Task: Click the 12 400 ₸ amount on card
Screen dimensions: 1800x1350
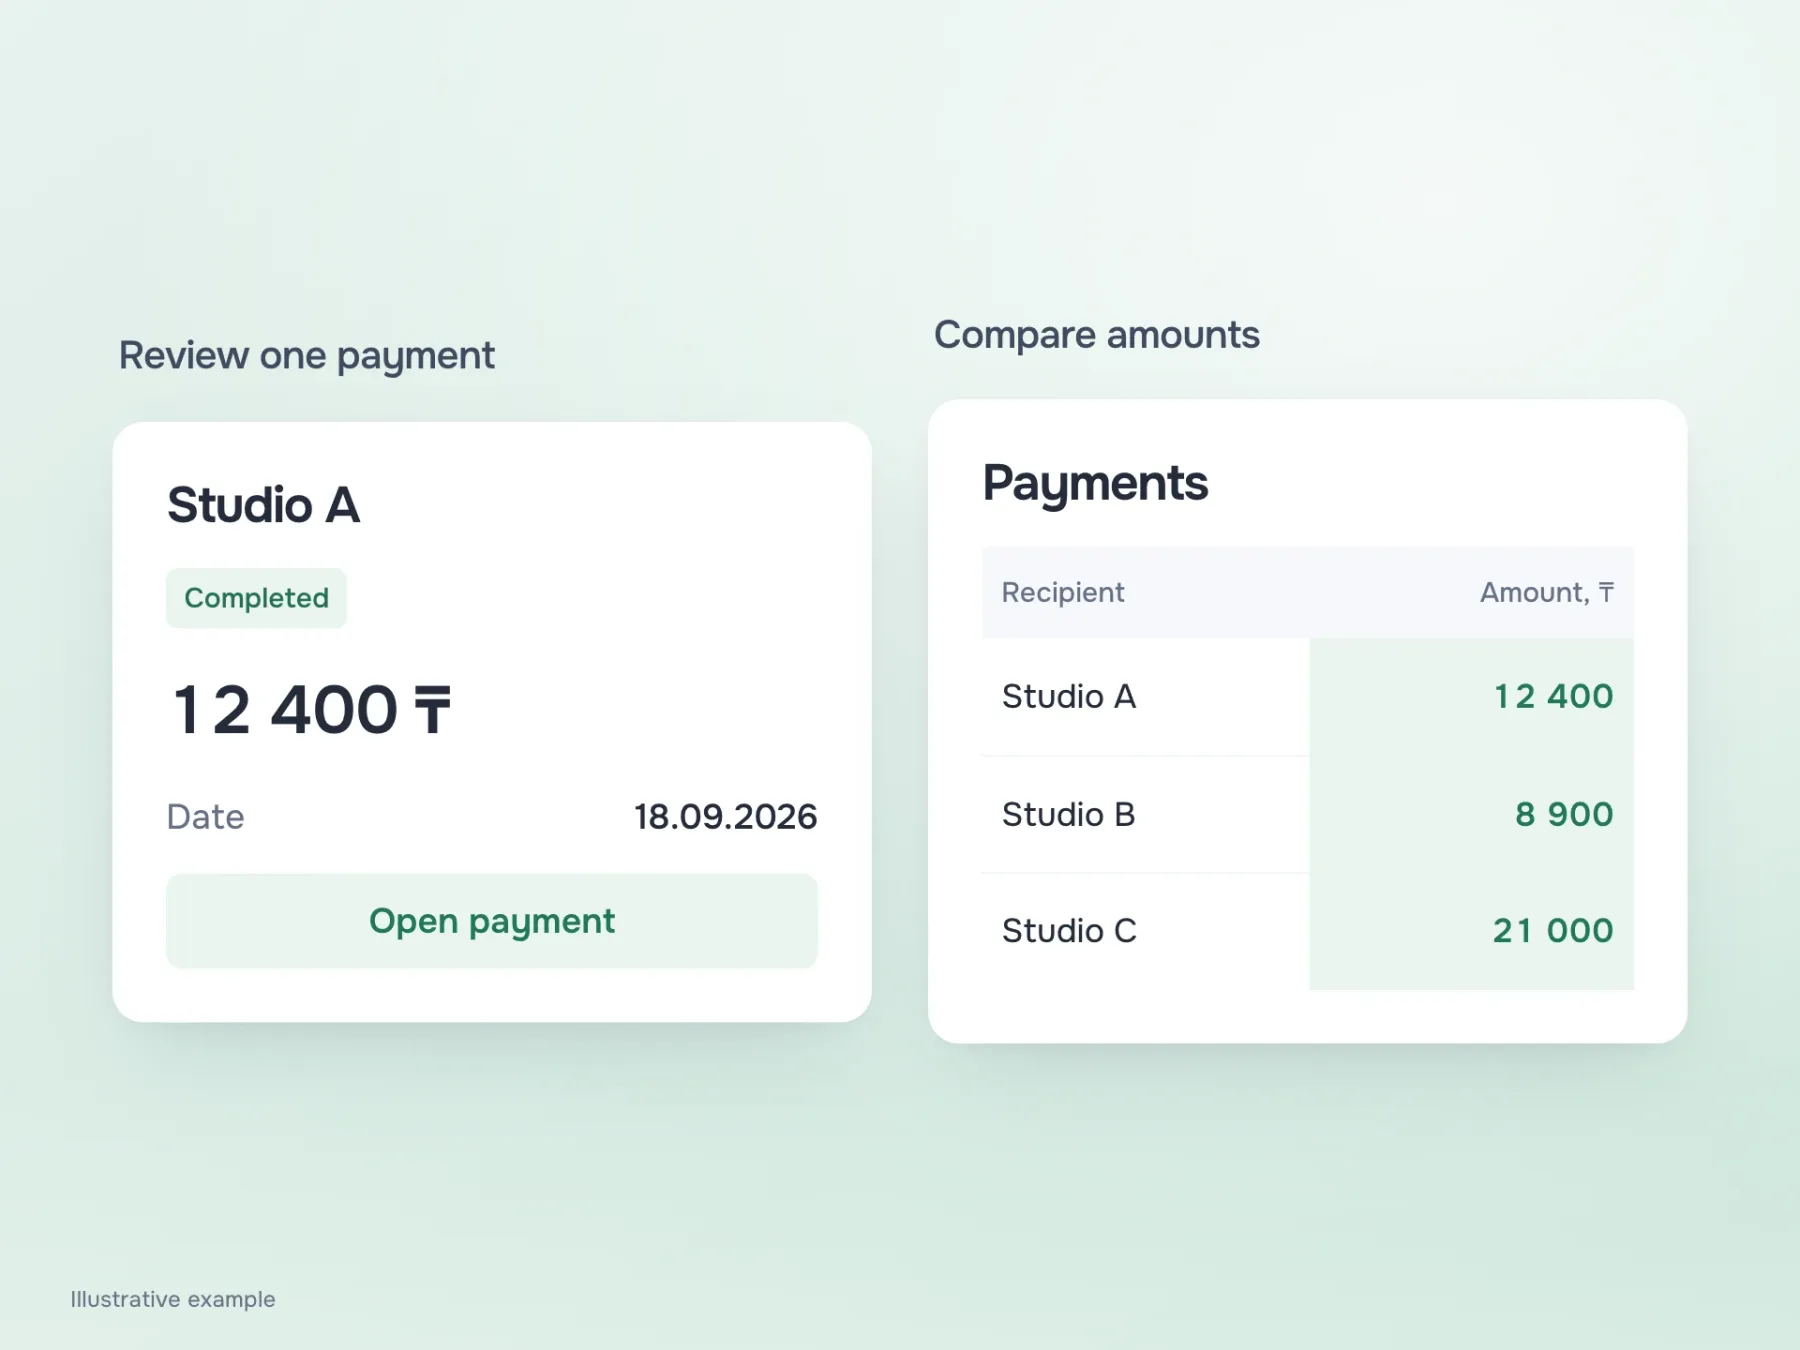Action: pyautogui.click(x=311, y=710)
